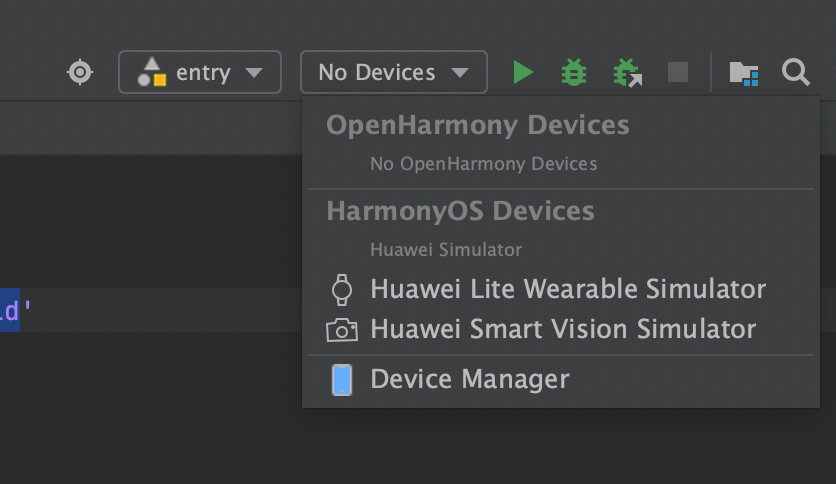Click the Huawei Simulator label
The height and width of the screenshot is (484, 836).
click(x=446, y=249)
